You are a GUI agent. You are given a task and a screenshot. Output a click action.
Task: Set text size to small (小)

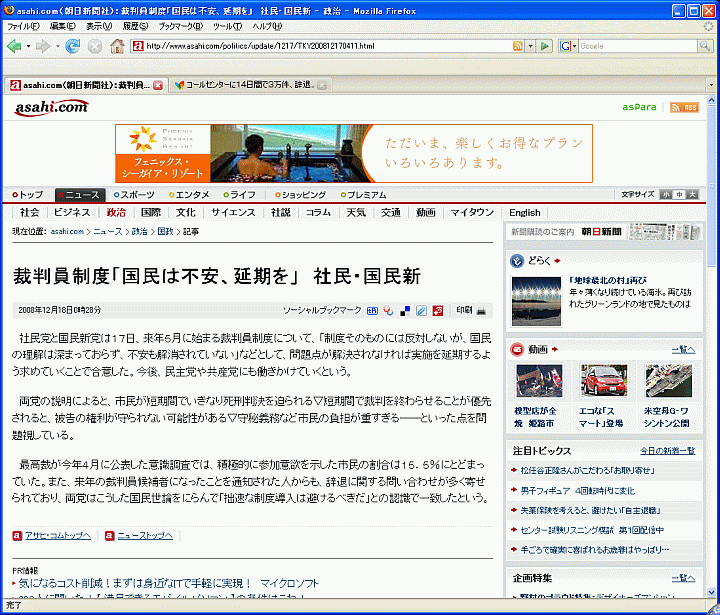point(666,195)
